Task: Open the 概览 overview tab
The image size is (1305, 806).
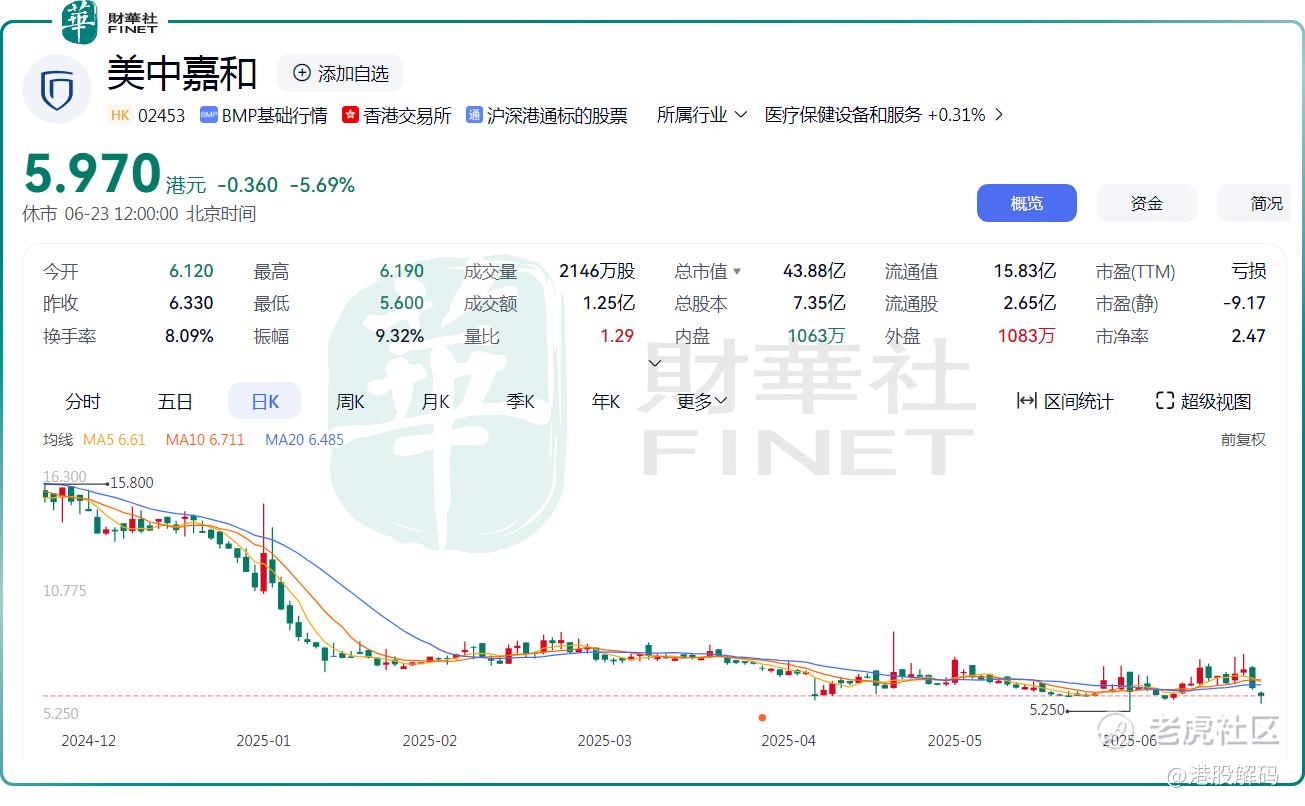Action: pyautogui.click(x=1027, y=203)
